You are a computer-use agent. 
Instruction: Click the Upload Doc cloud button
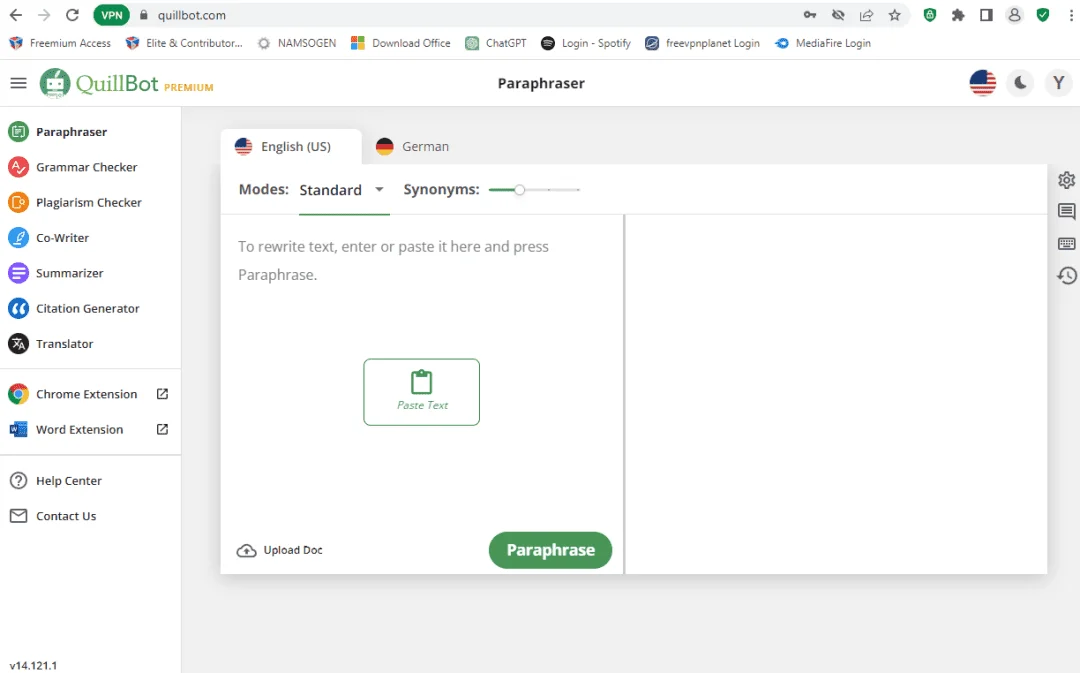coord(280,550)
